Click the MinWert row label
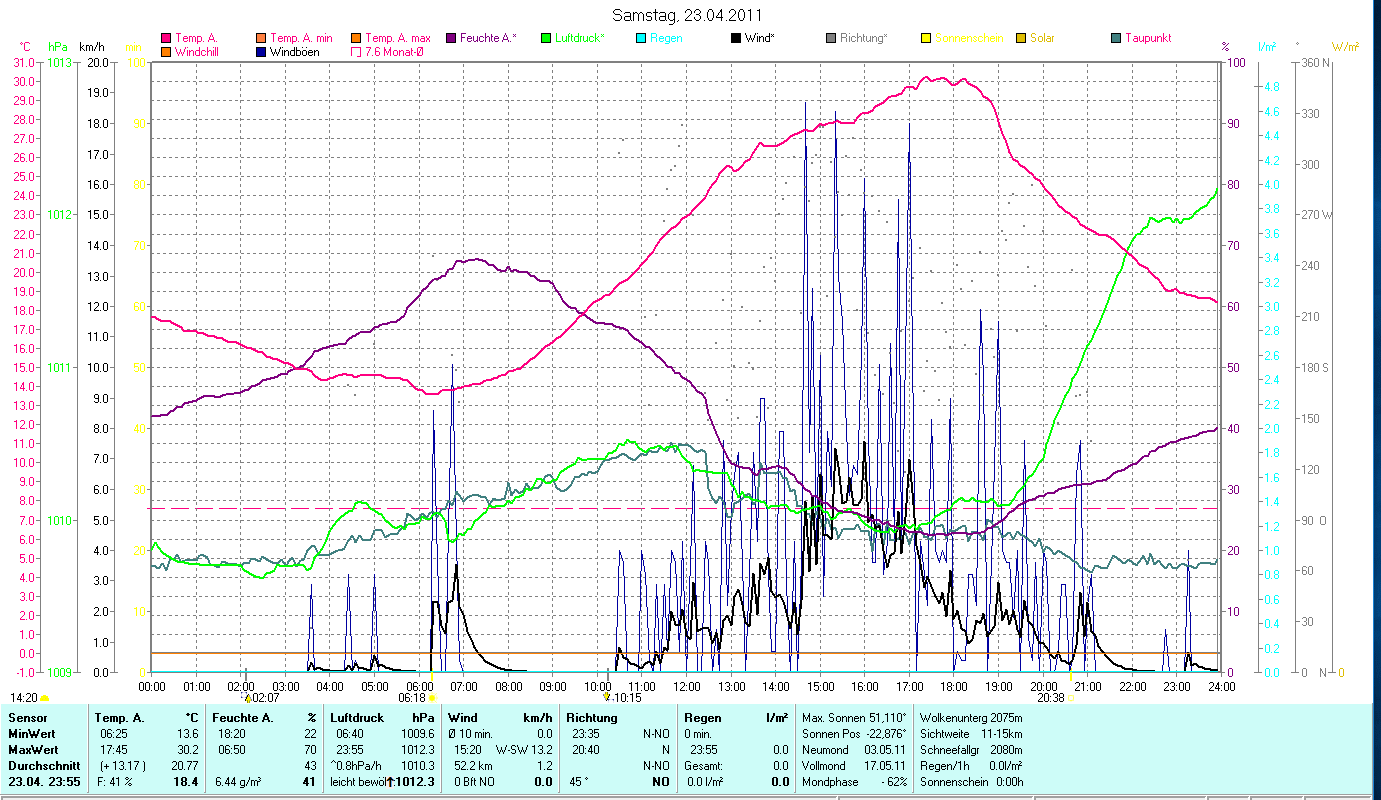 point(31,734)
